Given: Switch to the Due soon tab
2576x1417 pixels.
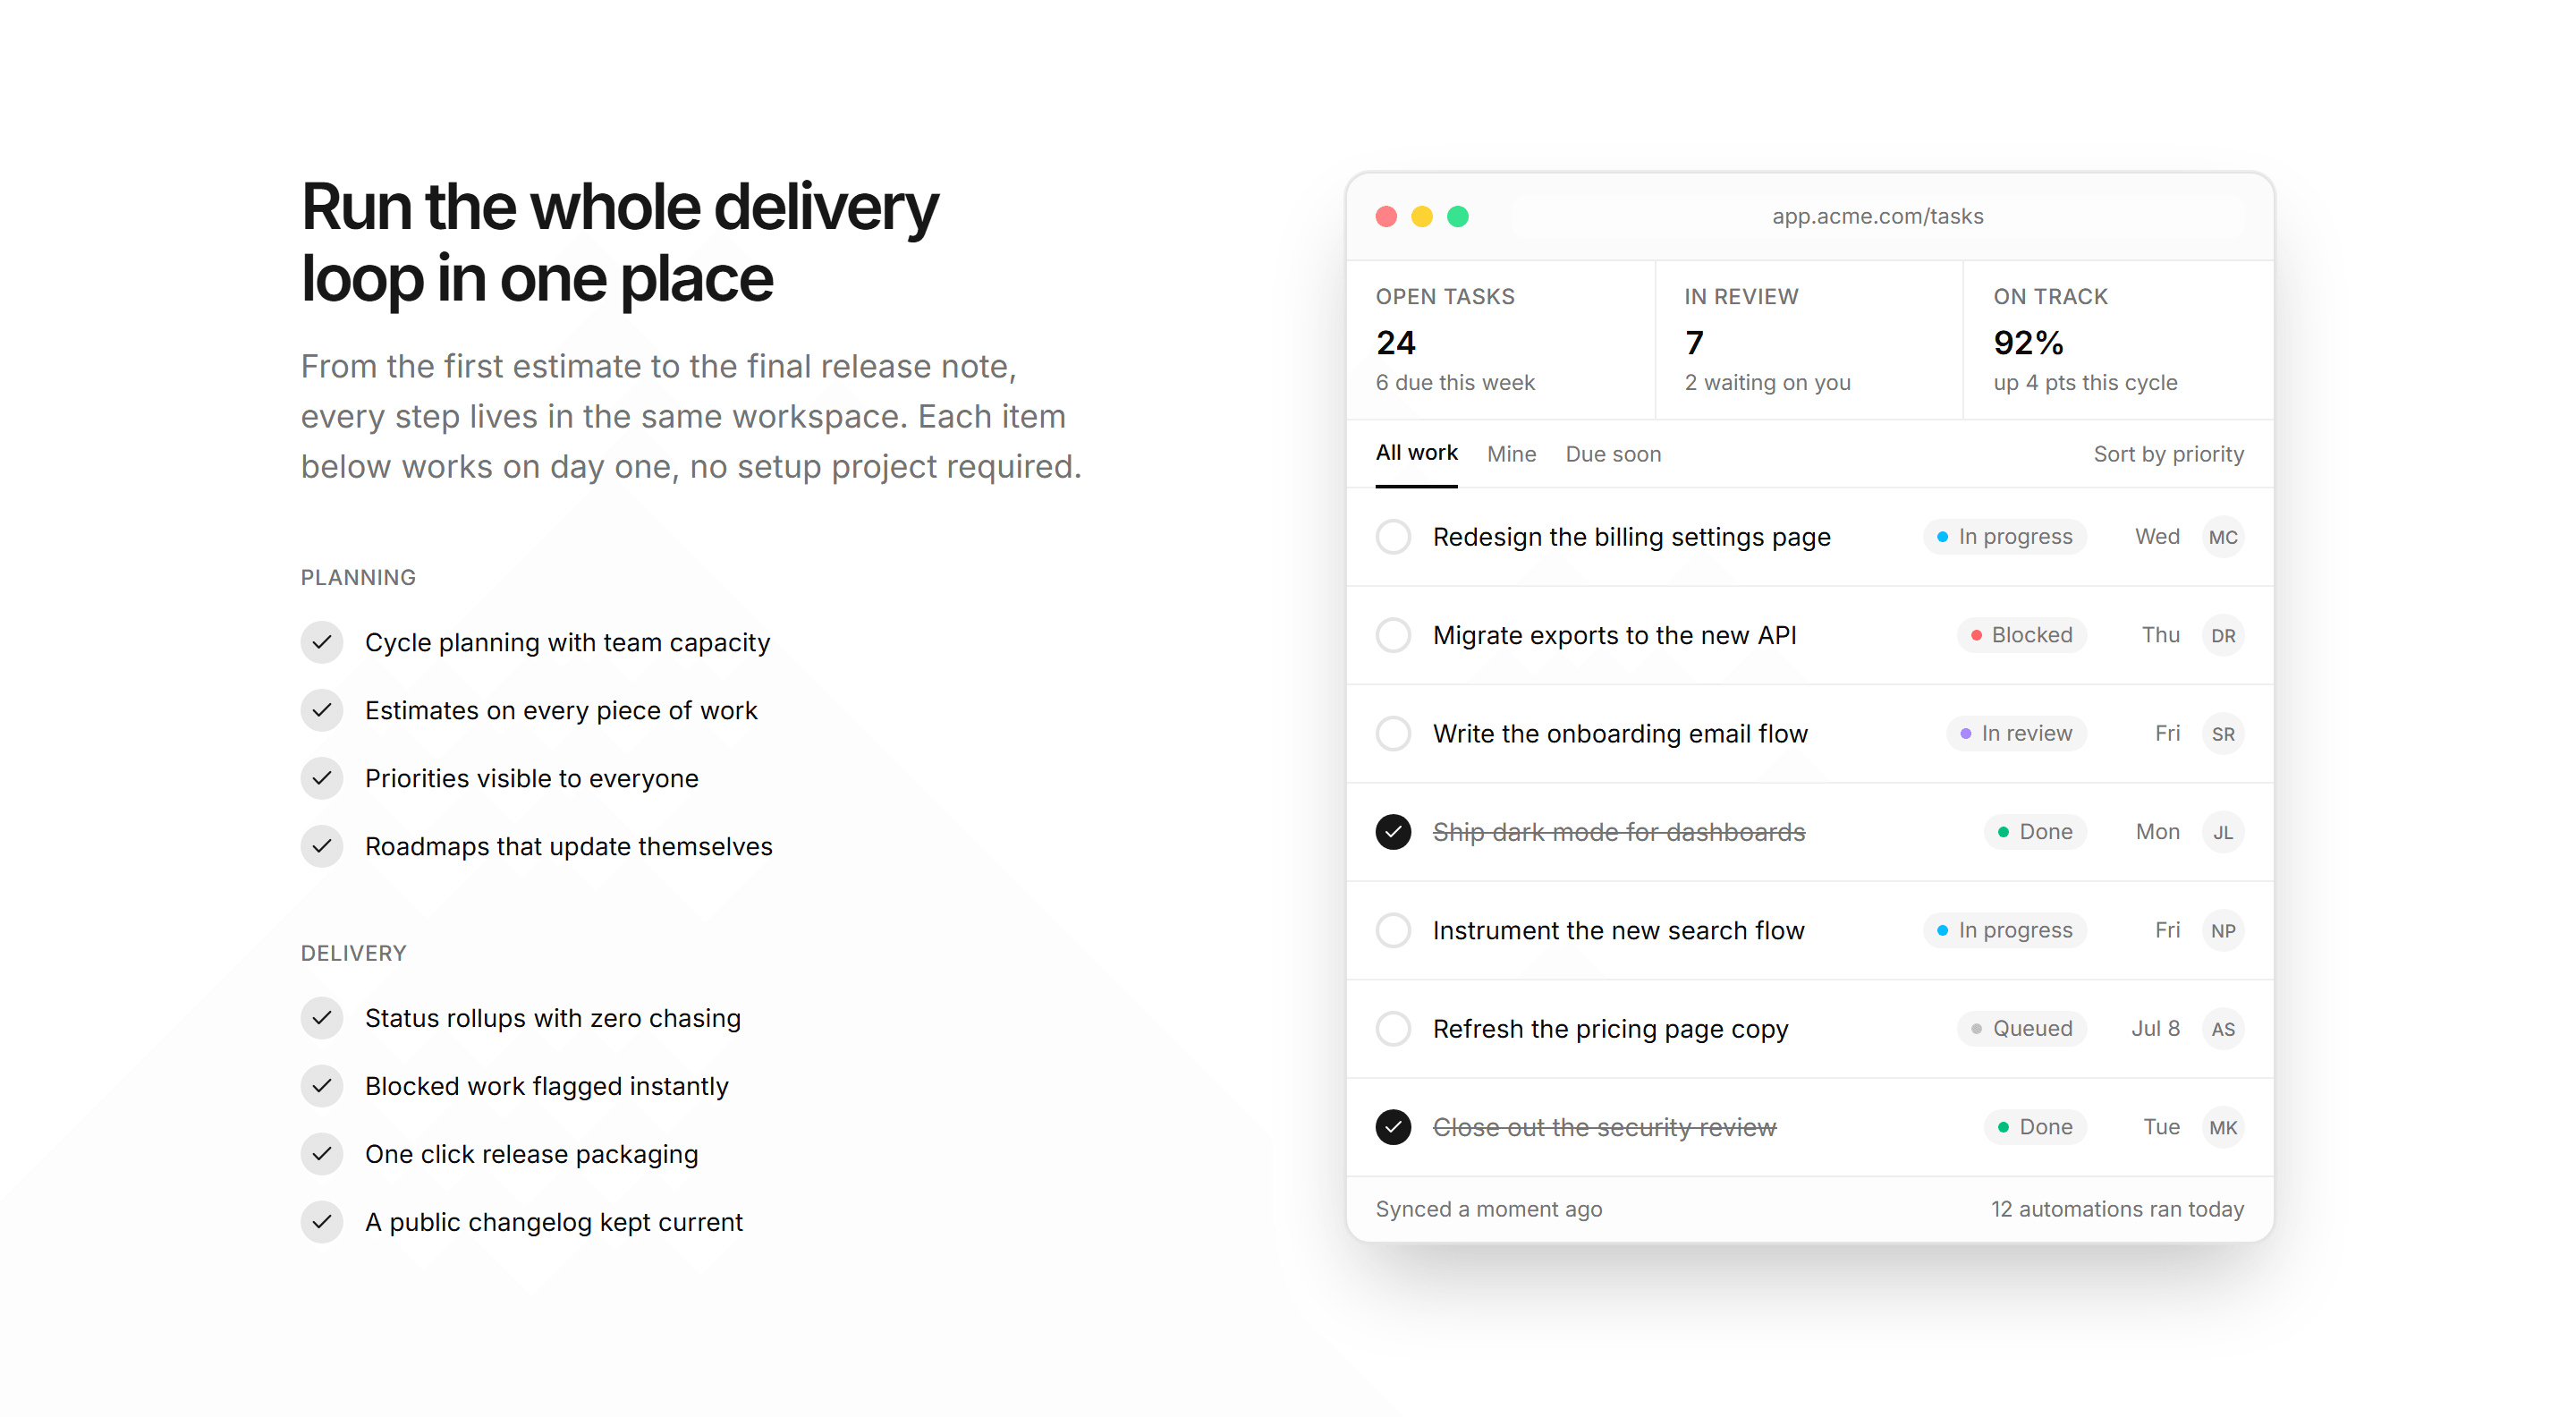Looking at the screenshot, I should (1613, 454).
